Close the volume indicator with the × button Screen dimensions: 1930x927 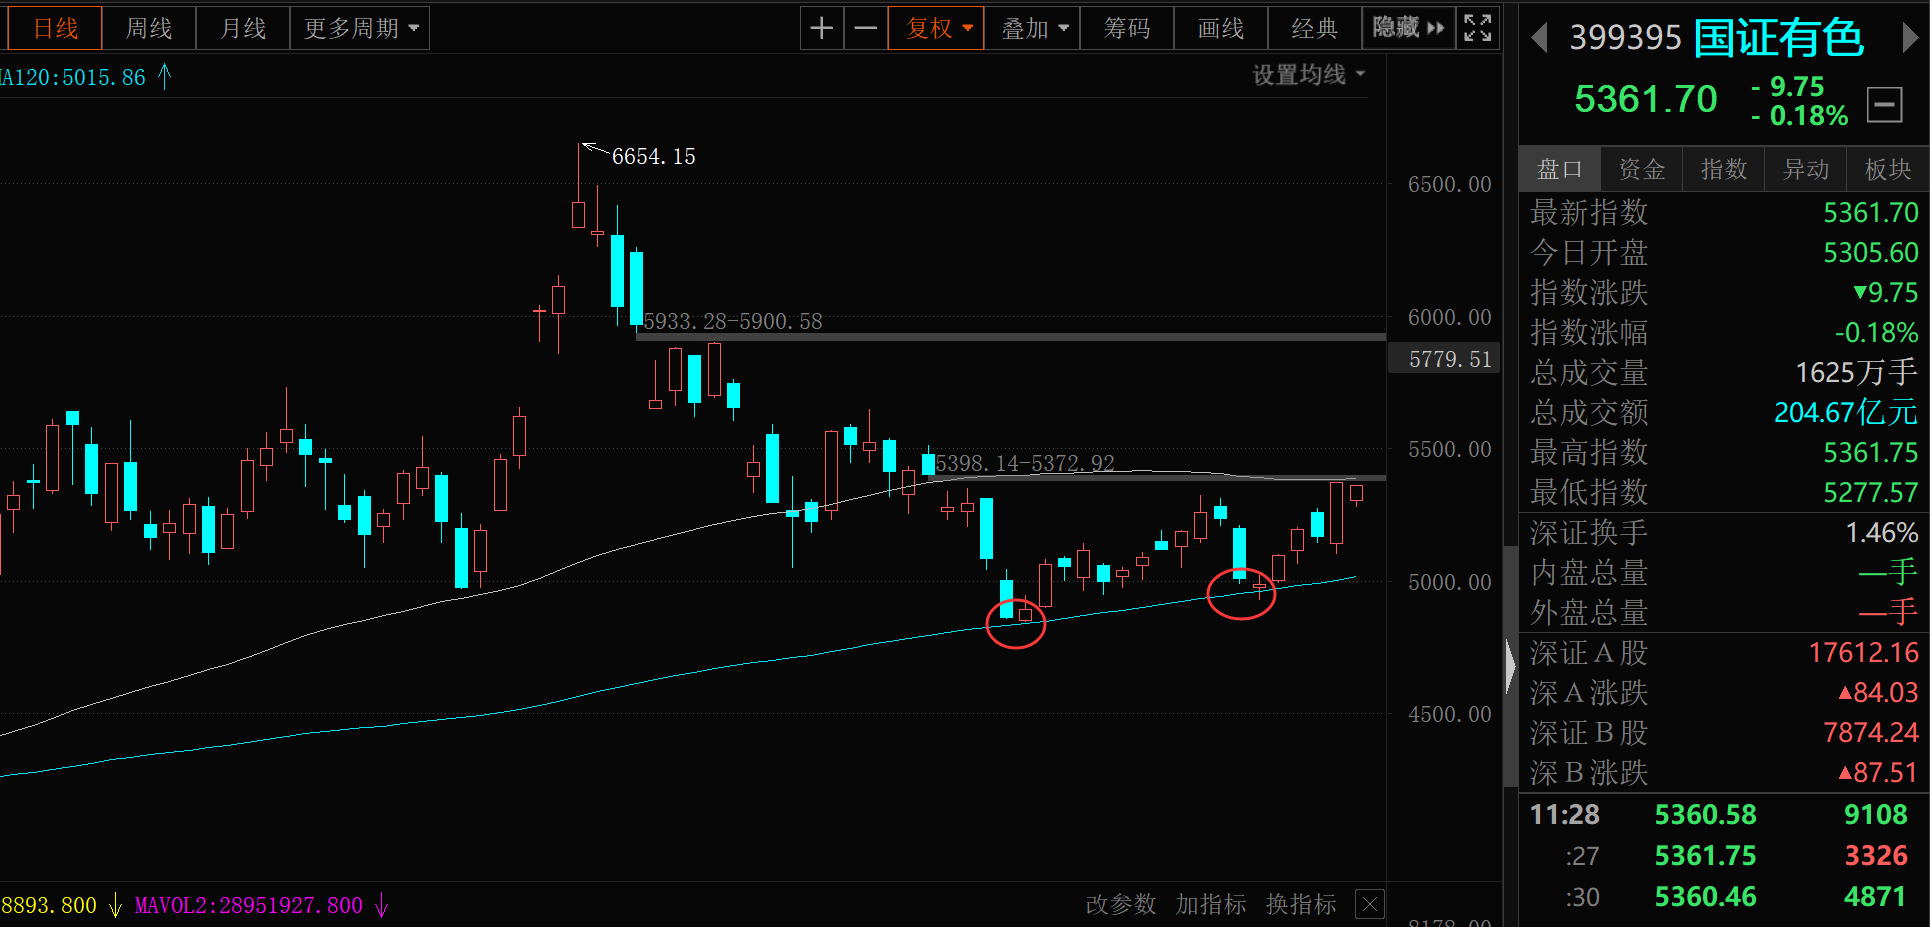(1369, 904)
